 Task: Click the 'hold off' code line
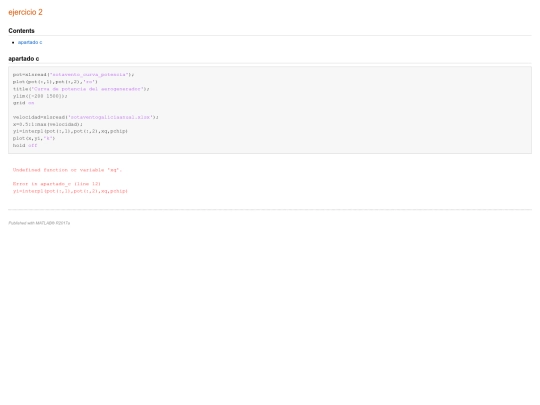[25, 145]
